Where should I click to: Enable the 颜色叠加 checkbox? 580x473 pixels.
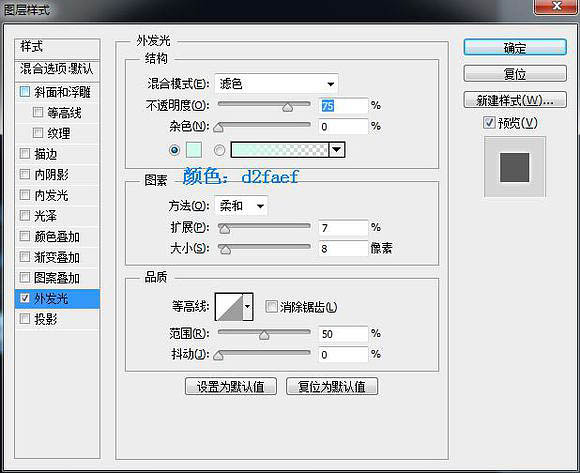point(25,236)
